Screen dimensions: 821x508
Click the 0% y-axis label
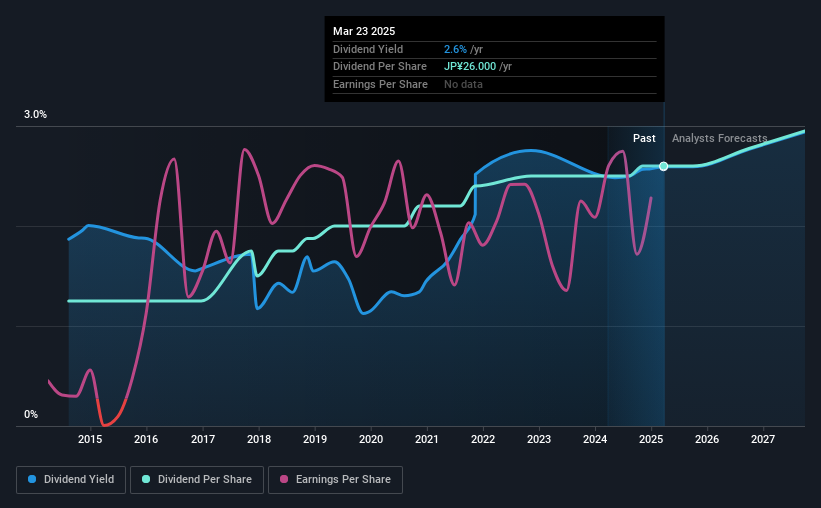[31, 414]
